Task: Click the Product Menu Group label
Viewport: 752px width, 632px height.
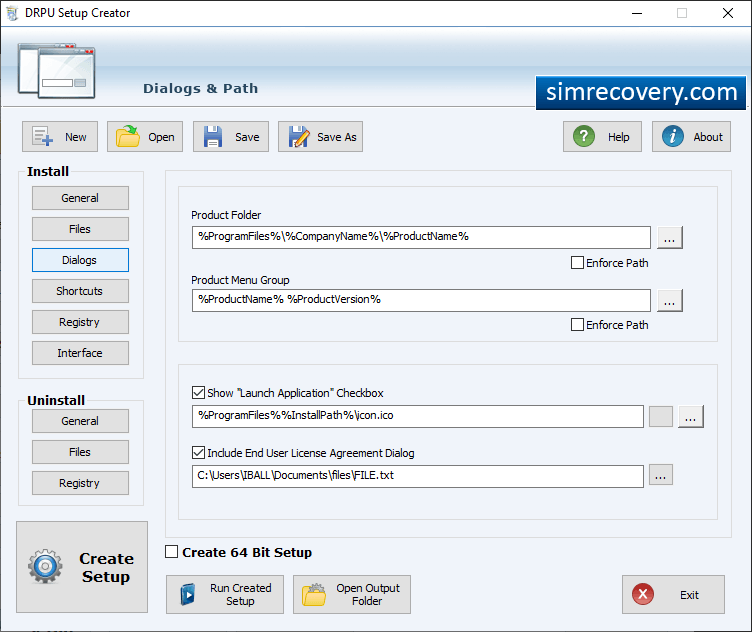Action: pyautogui.click(x=240, y=280)
